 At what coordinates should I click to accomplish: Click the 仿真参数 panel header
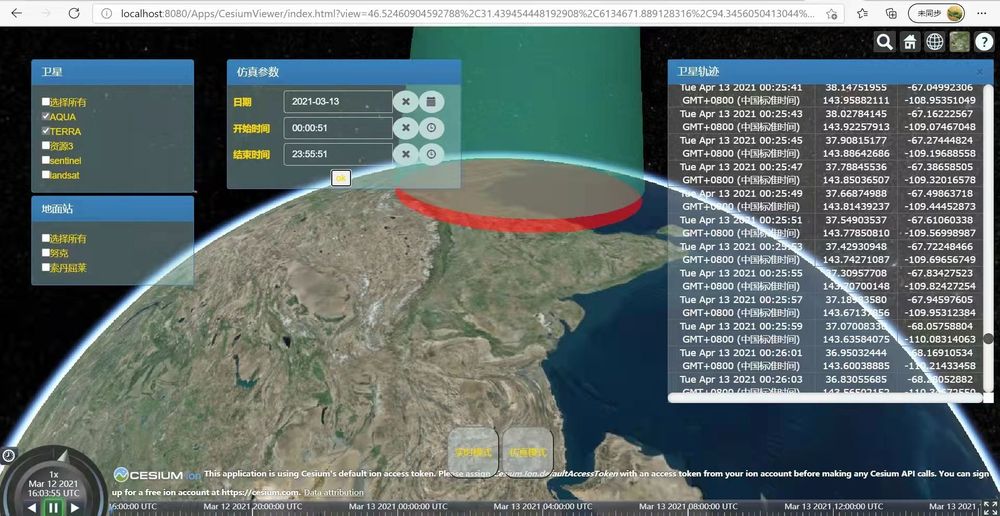click(x=344, y=72)
